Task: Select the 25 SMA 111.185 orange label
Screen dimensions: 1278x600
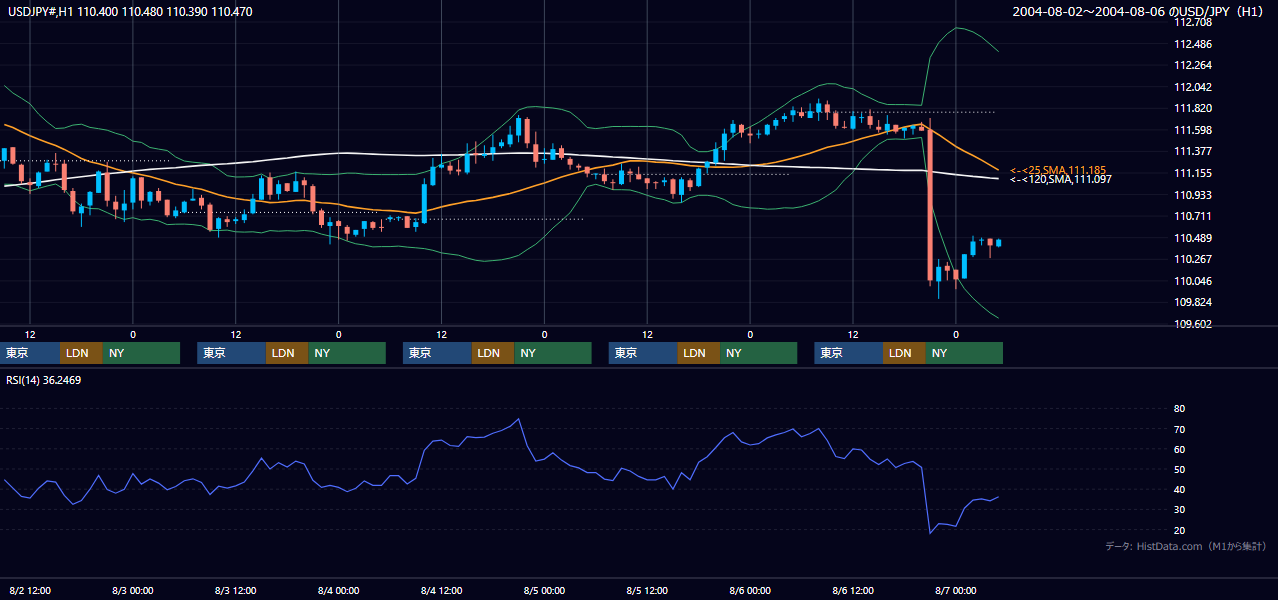Action: (x=1058, y=170)
